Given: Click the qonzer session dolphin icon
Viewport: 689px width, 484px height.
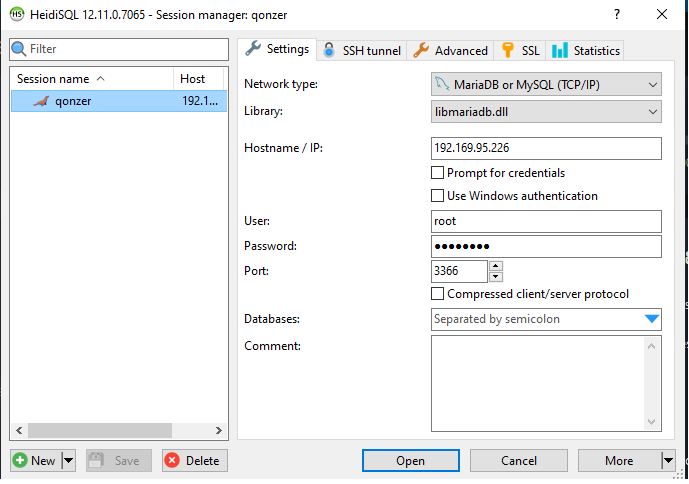Looking at the screenshot, I should (40, 101).
